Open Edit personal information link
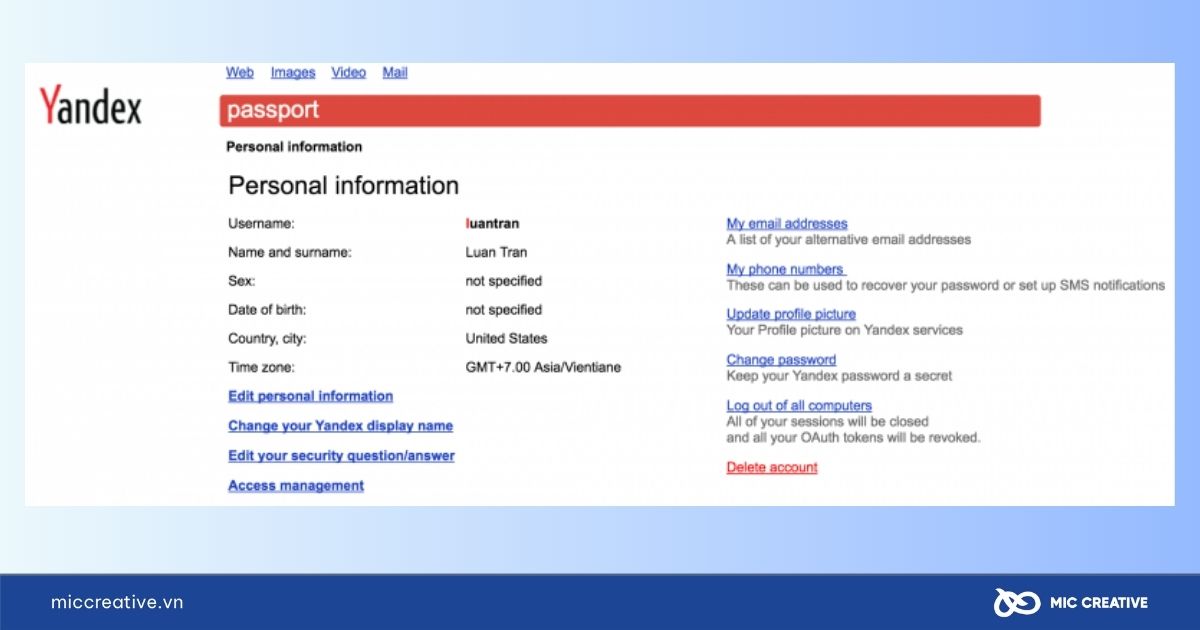The height and width of the screenshot is (630, 1200). pyautogui.click(x=311, y=397)
